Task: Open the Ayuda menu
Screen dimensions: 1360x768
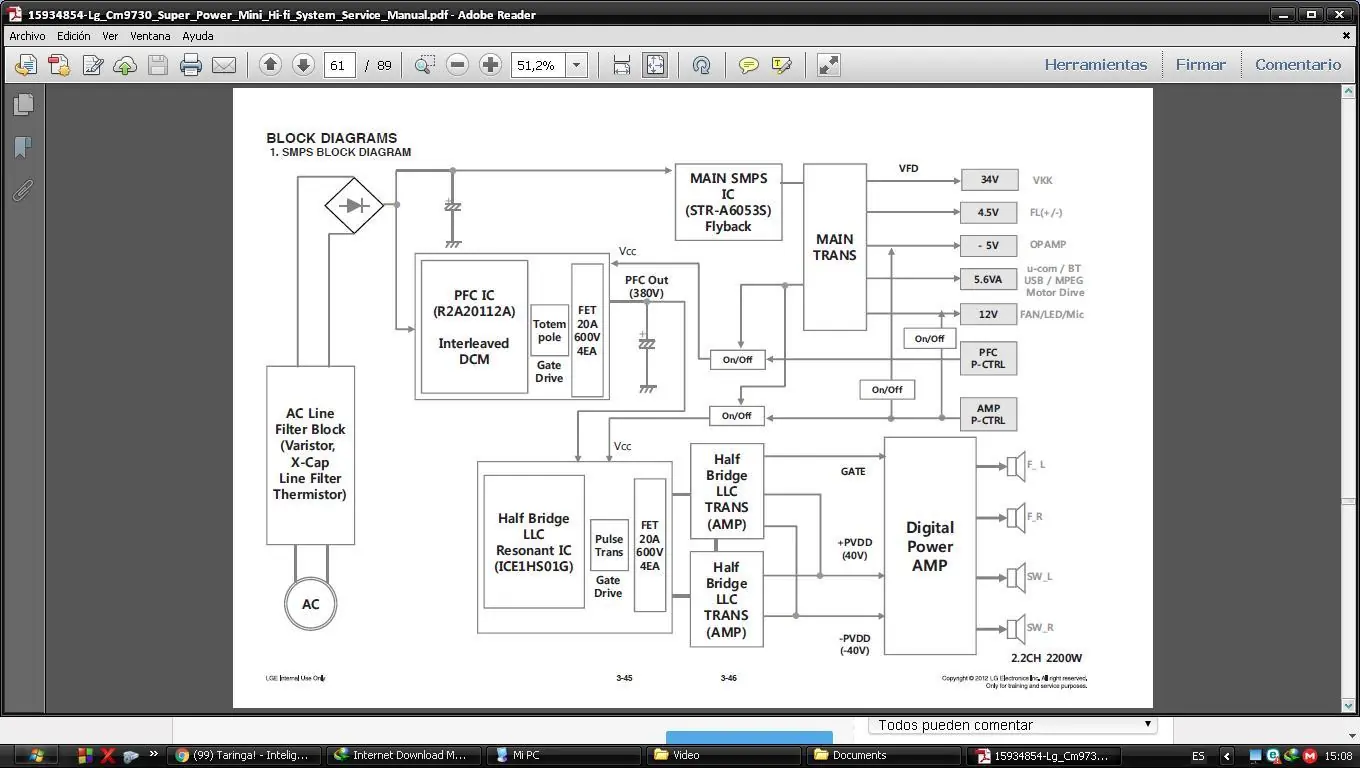Action: [198, 36]
